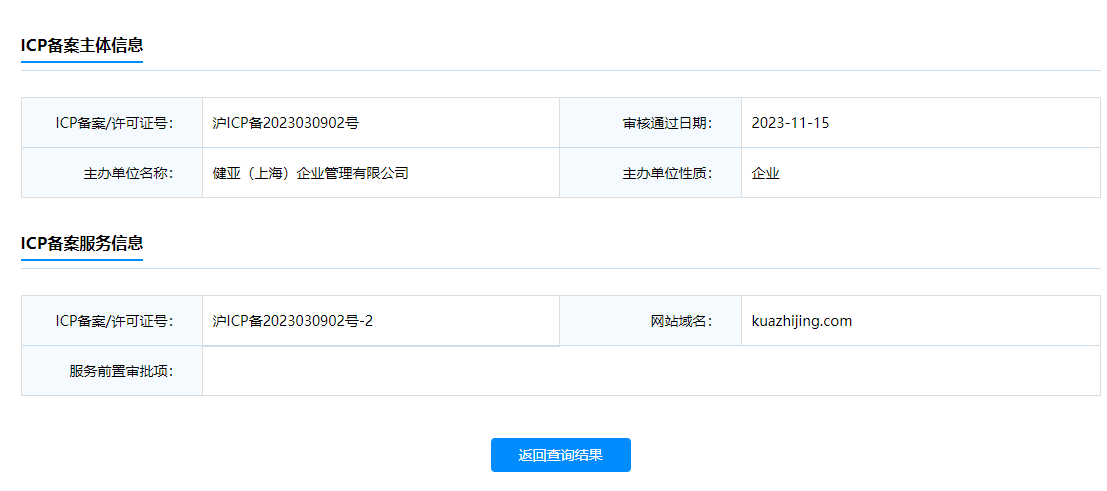Click the domain kuazhijing.com
The height and width of the screenshot is (491, 1107).
click(801, 321)
